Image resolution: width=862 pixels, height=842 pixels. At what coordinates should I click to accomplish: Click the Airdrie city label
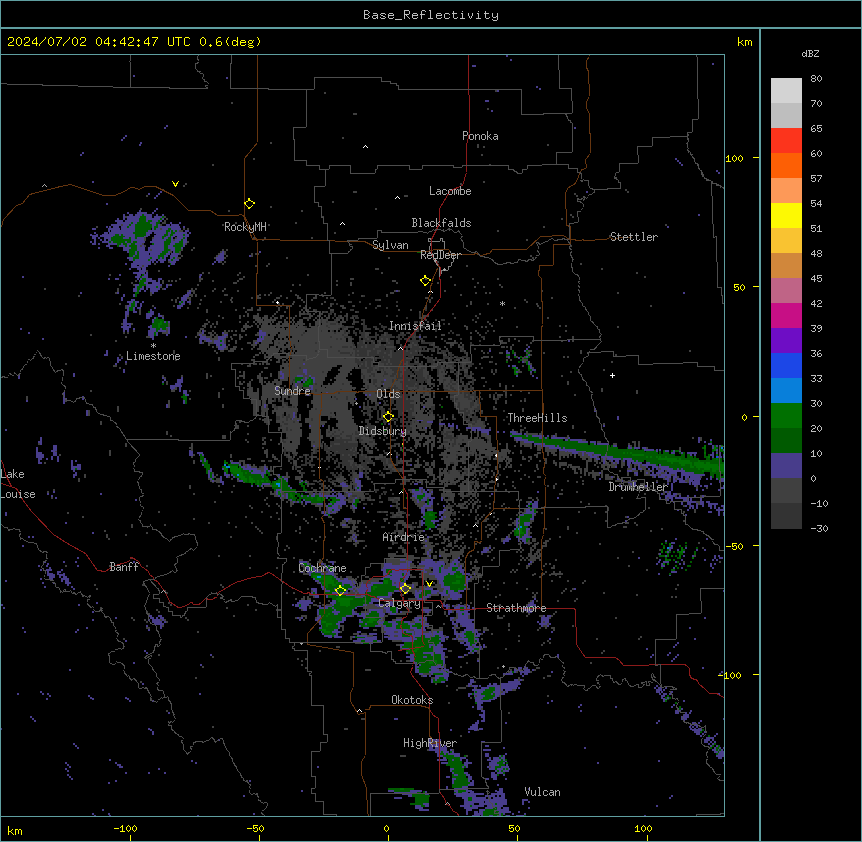(404, 537)
